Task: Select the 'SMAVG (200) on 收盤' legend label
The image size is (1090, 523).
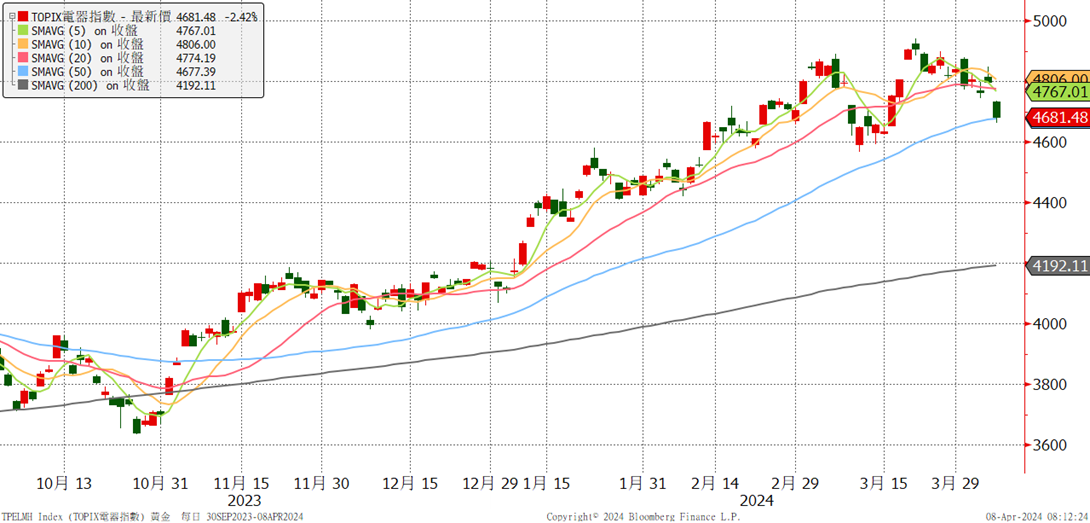Action: pos(88,86)
